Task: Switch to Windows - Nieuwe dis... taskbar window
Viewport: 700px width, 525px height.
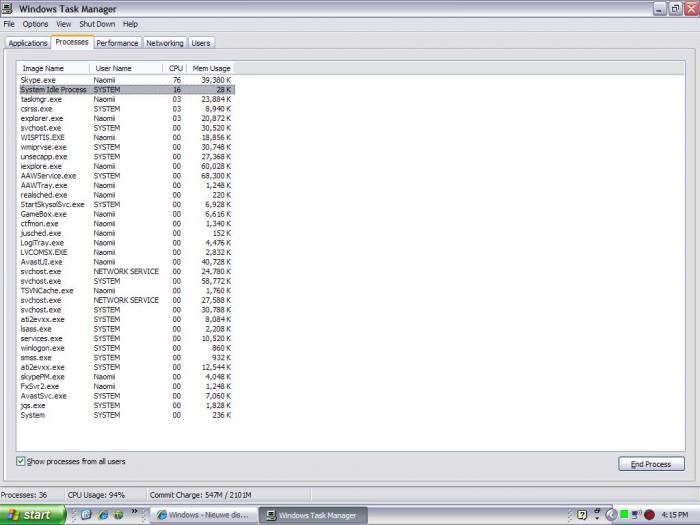Action: (204, 515)
